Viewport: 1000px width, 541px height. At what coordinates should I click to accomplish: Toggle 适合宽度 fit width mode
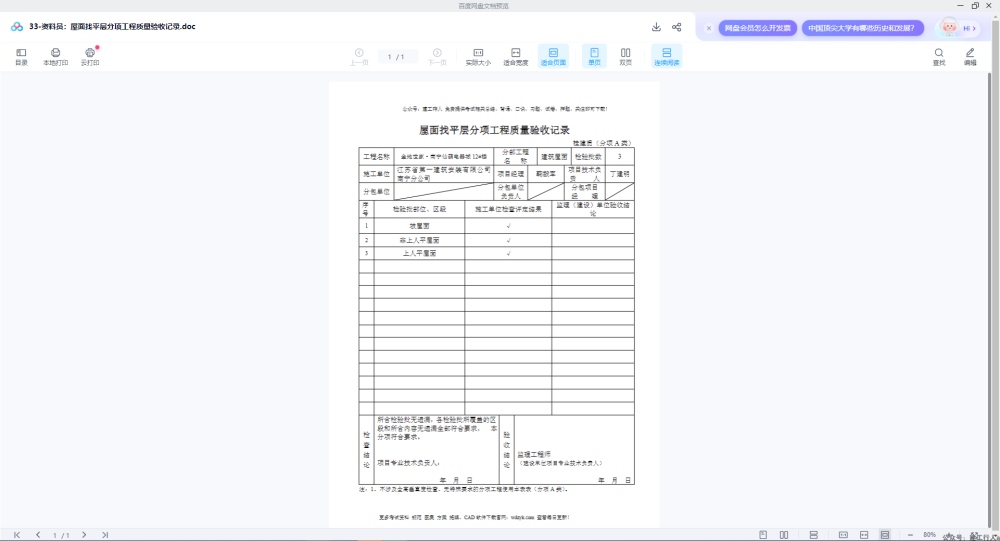pyautogui.click(x=516, y=56)
